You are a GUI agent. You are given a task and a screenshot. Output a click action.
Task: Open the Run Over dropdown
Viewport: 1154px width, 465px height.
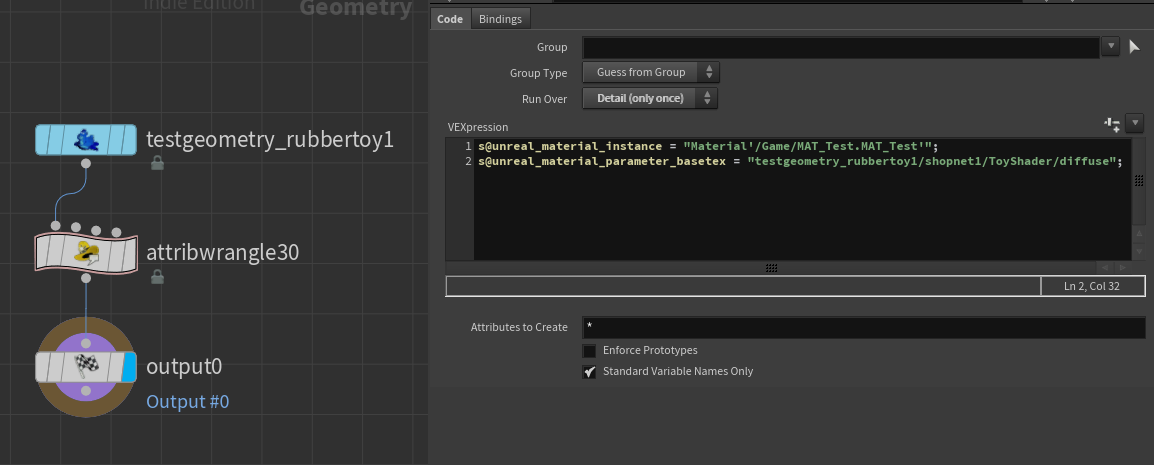(651, 98)
